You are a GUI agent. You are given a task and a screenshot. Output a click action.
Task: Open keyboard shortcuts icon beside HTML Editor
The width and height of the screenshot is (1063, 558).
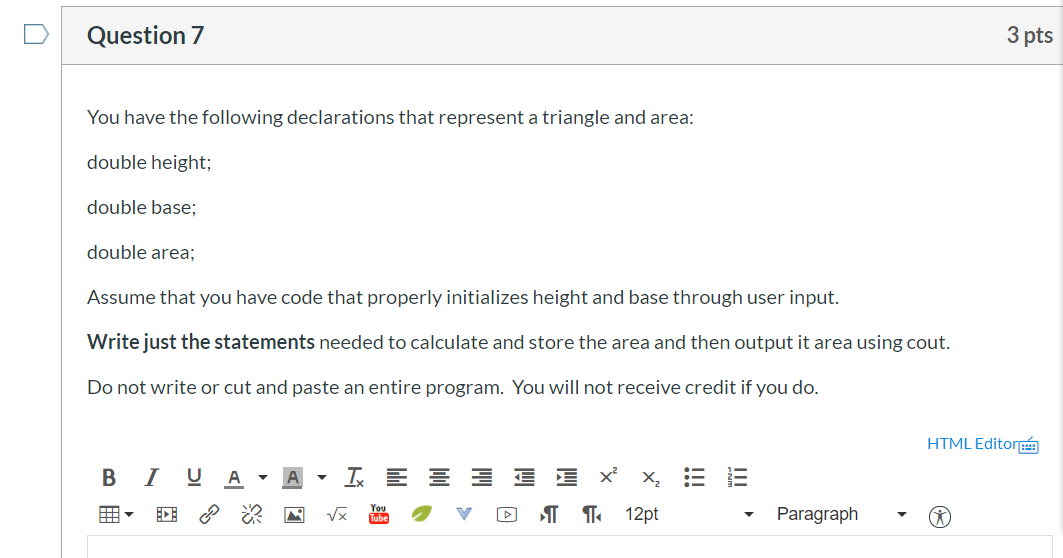(1029, 445)
